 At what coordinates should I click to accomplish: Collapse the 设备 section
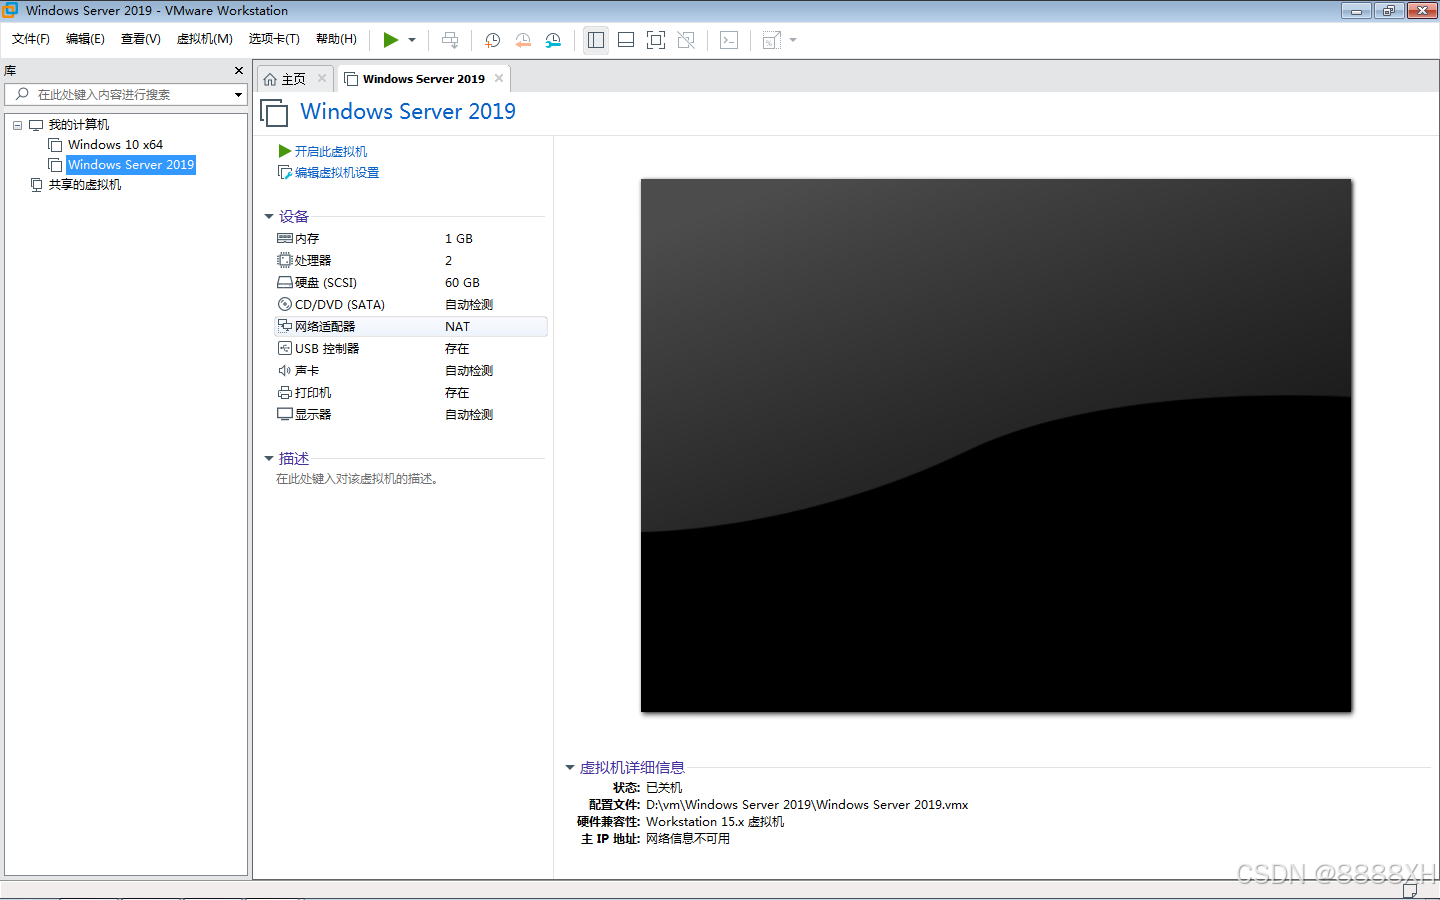[269, 216]
